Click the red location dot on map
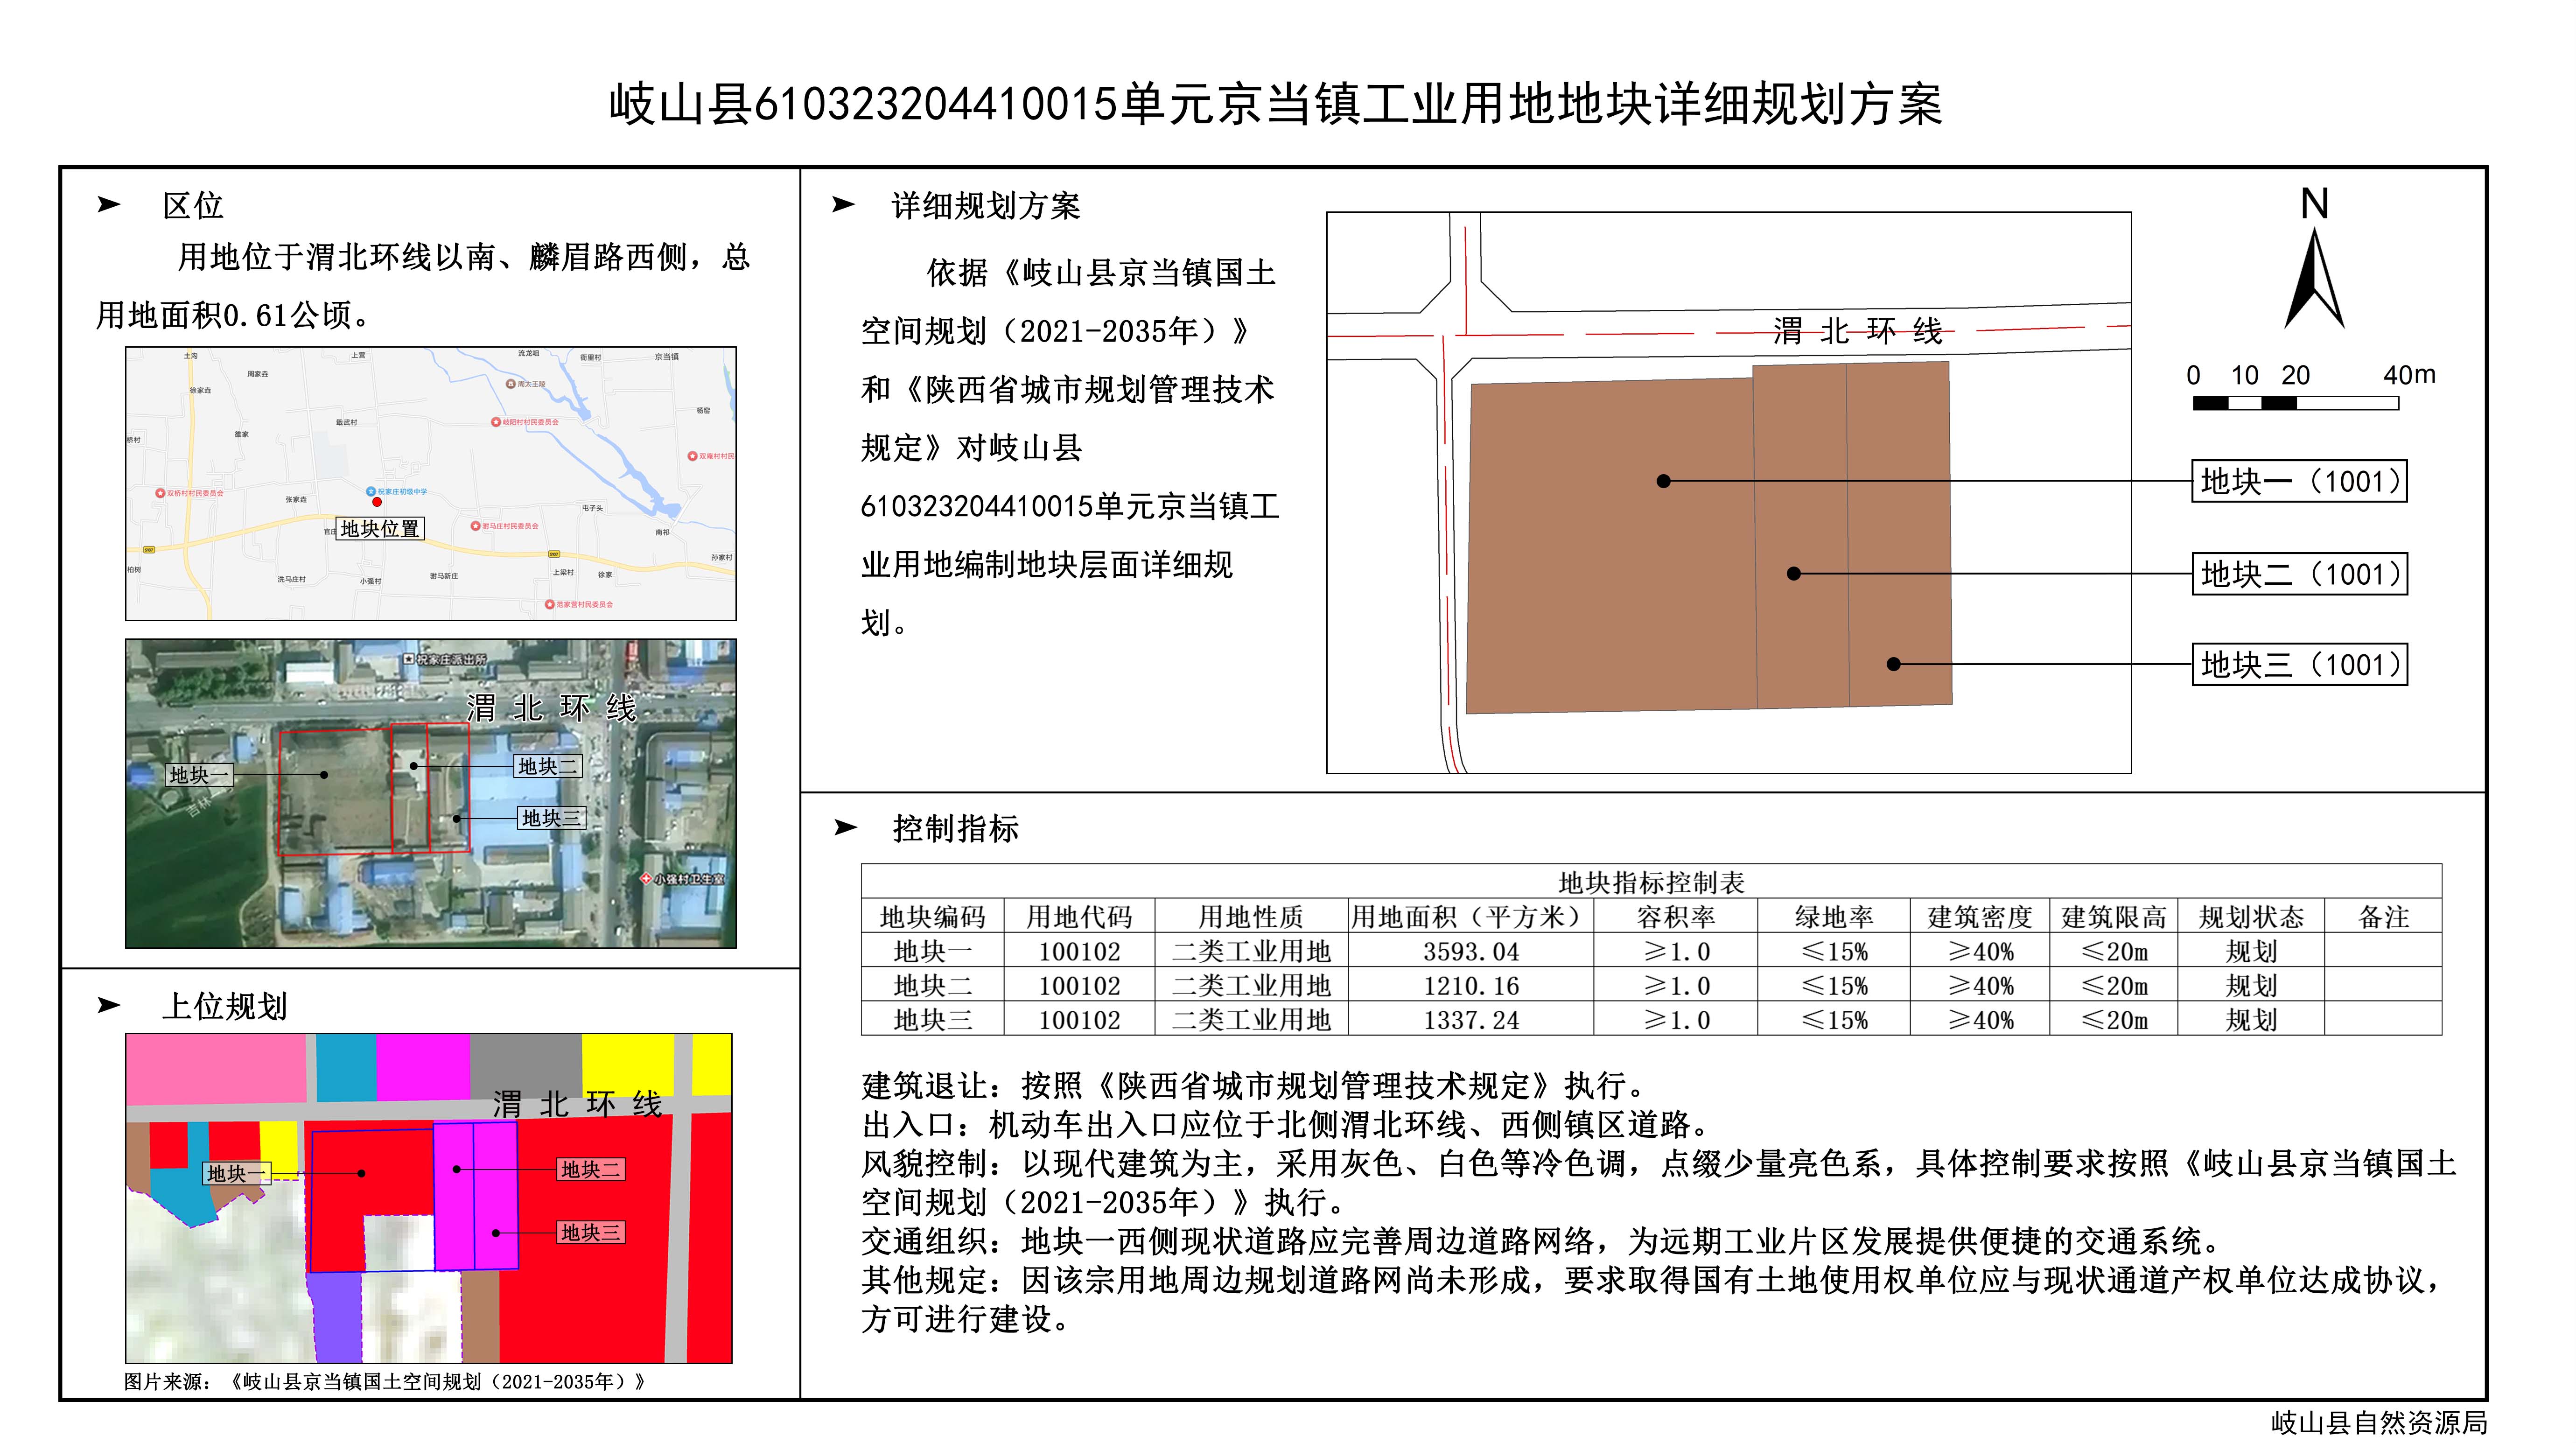The image size is (2576, 1443). (x=377, y=502)
